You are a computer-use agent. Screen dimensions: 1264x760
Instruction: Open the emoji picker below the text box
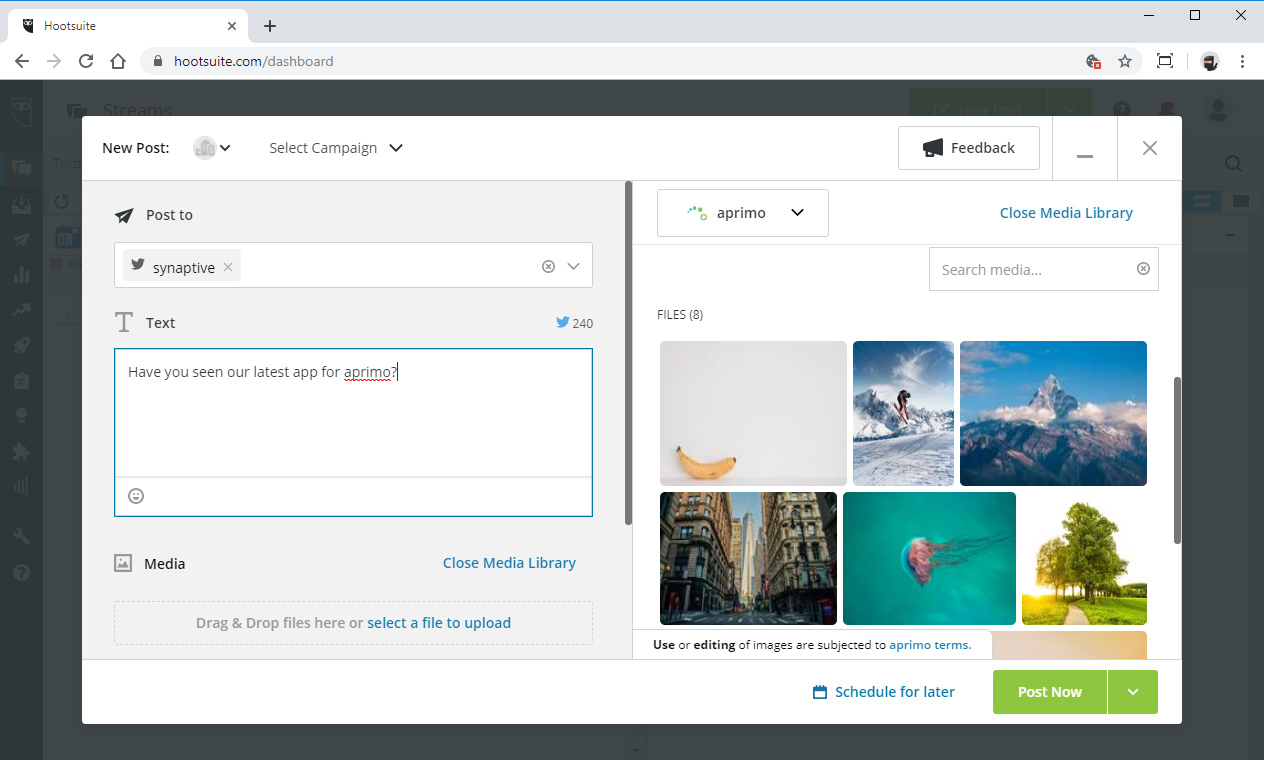136,496
